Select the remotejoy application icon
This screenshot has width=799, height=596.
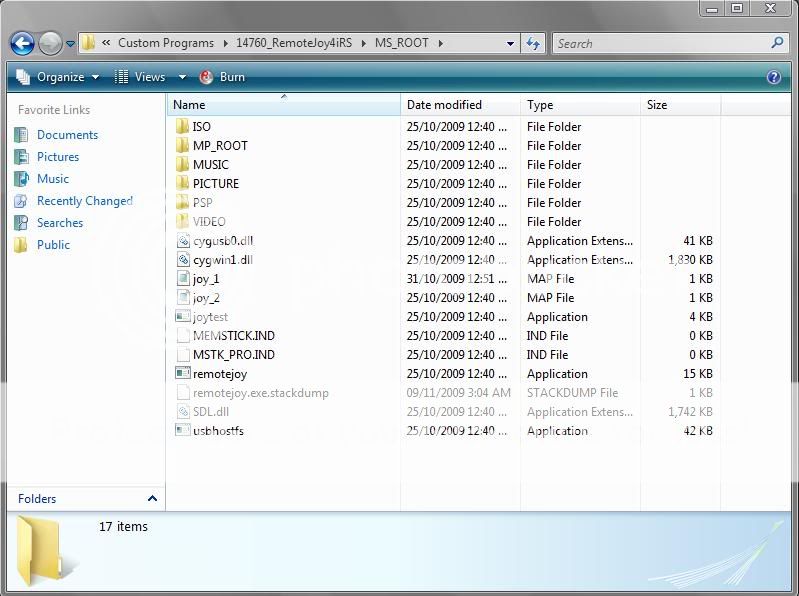pyautogui.click(x=182, y=374)
